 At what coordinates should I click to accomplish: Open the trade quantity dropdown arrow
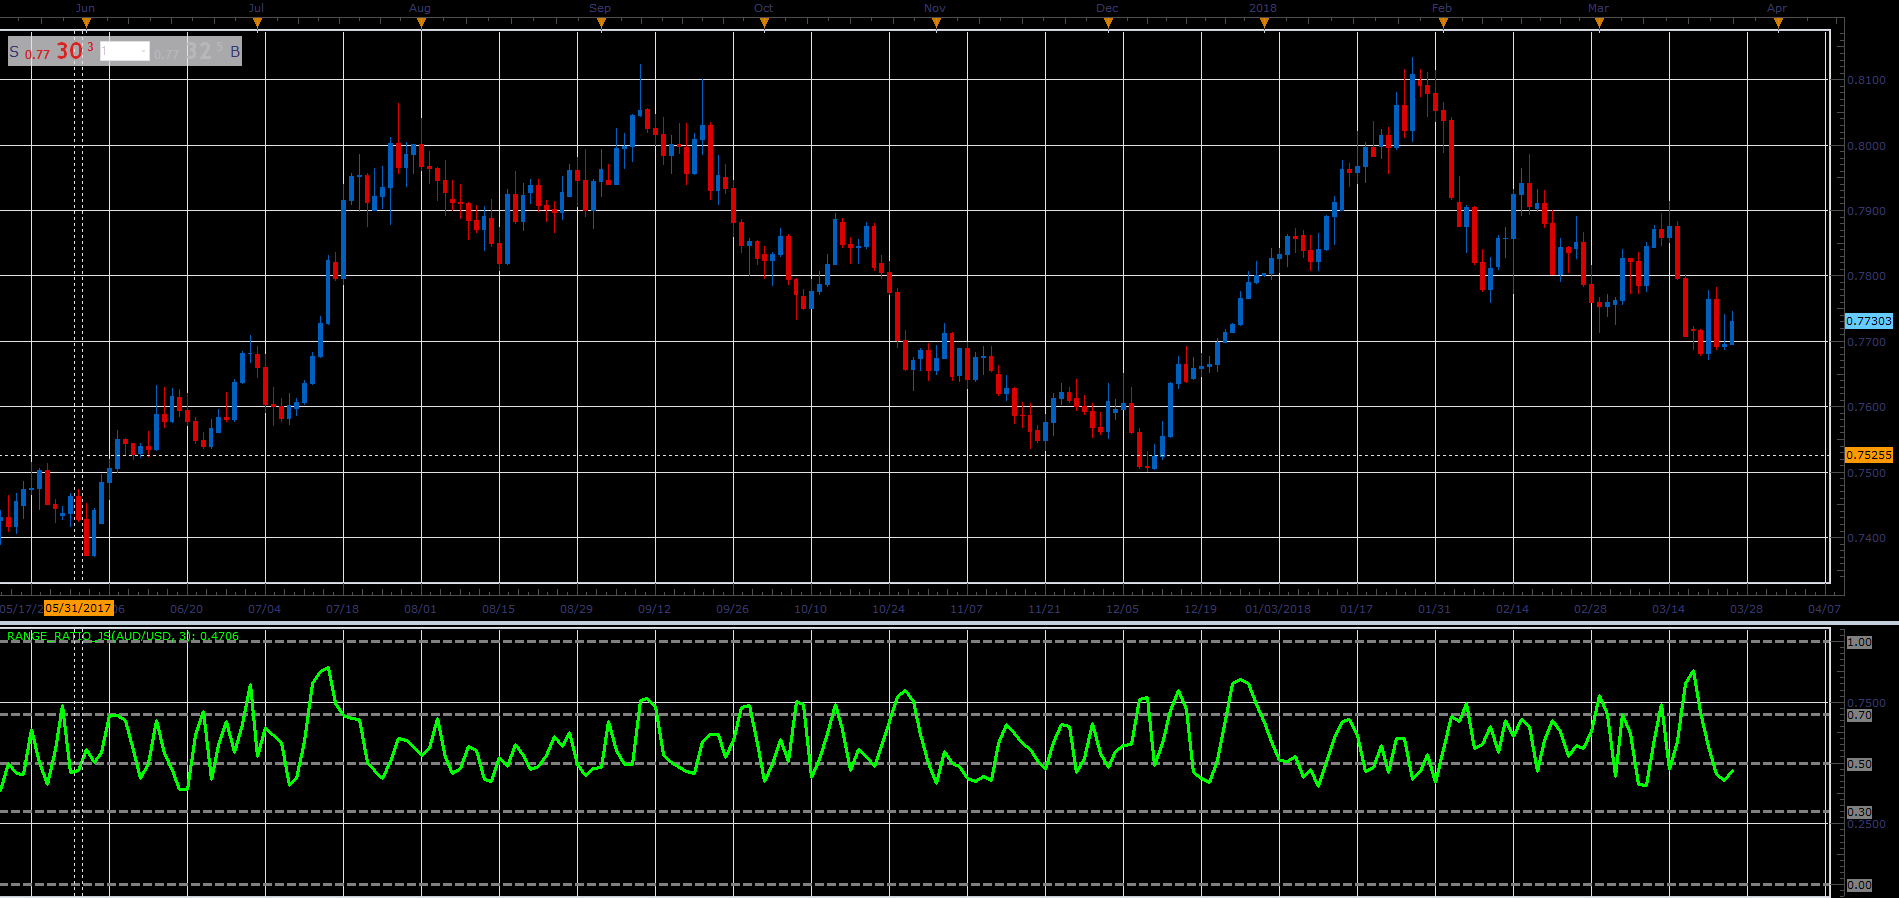(143, 52)
